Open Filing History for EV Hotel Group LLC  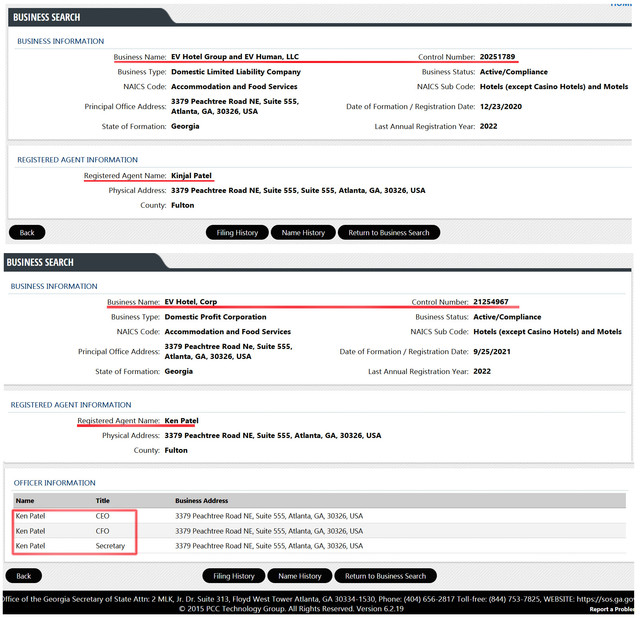point(237,233)
